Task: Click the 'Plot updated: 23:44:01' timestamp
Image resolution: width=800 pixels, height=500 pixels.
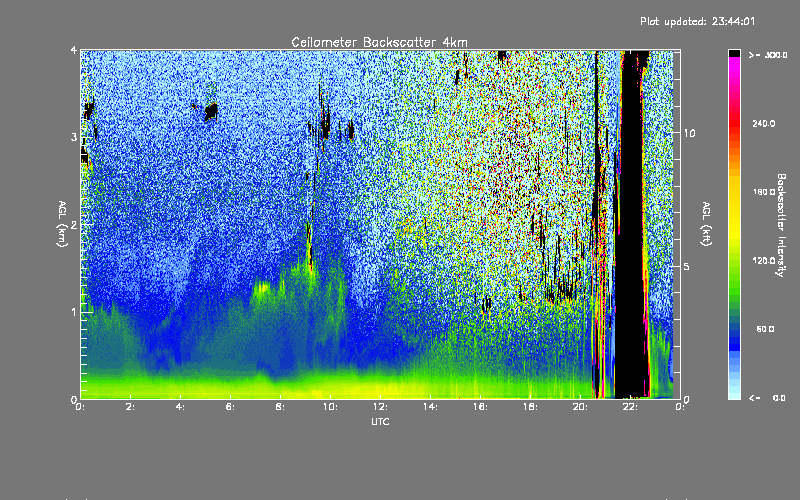Action: point(697,21)
